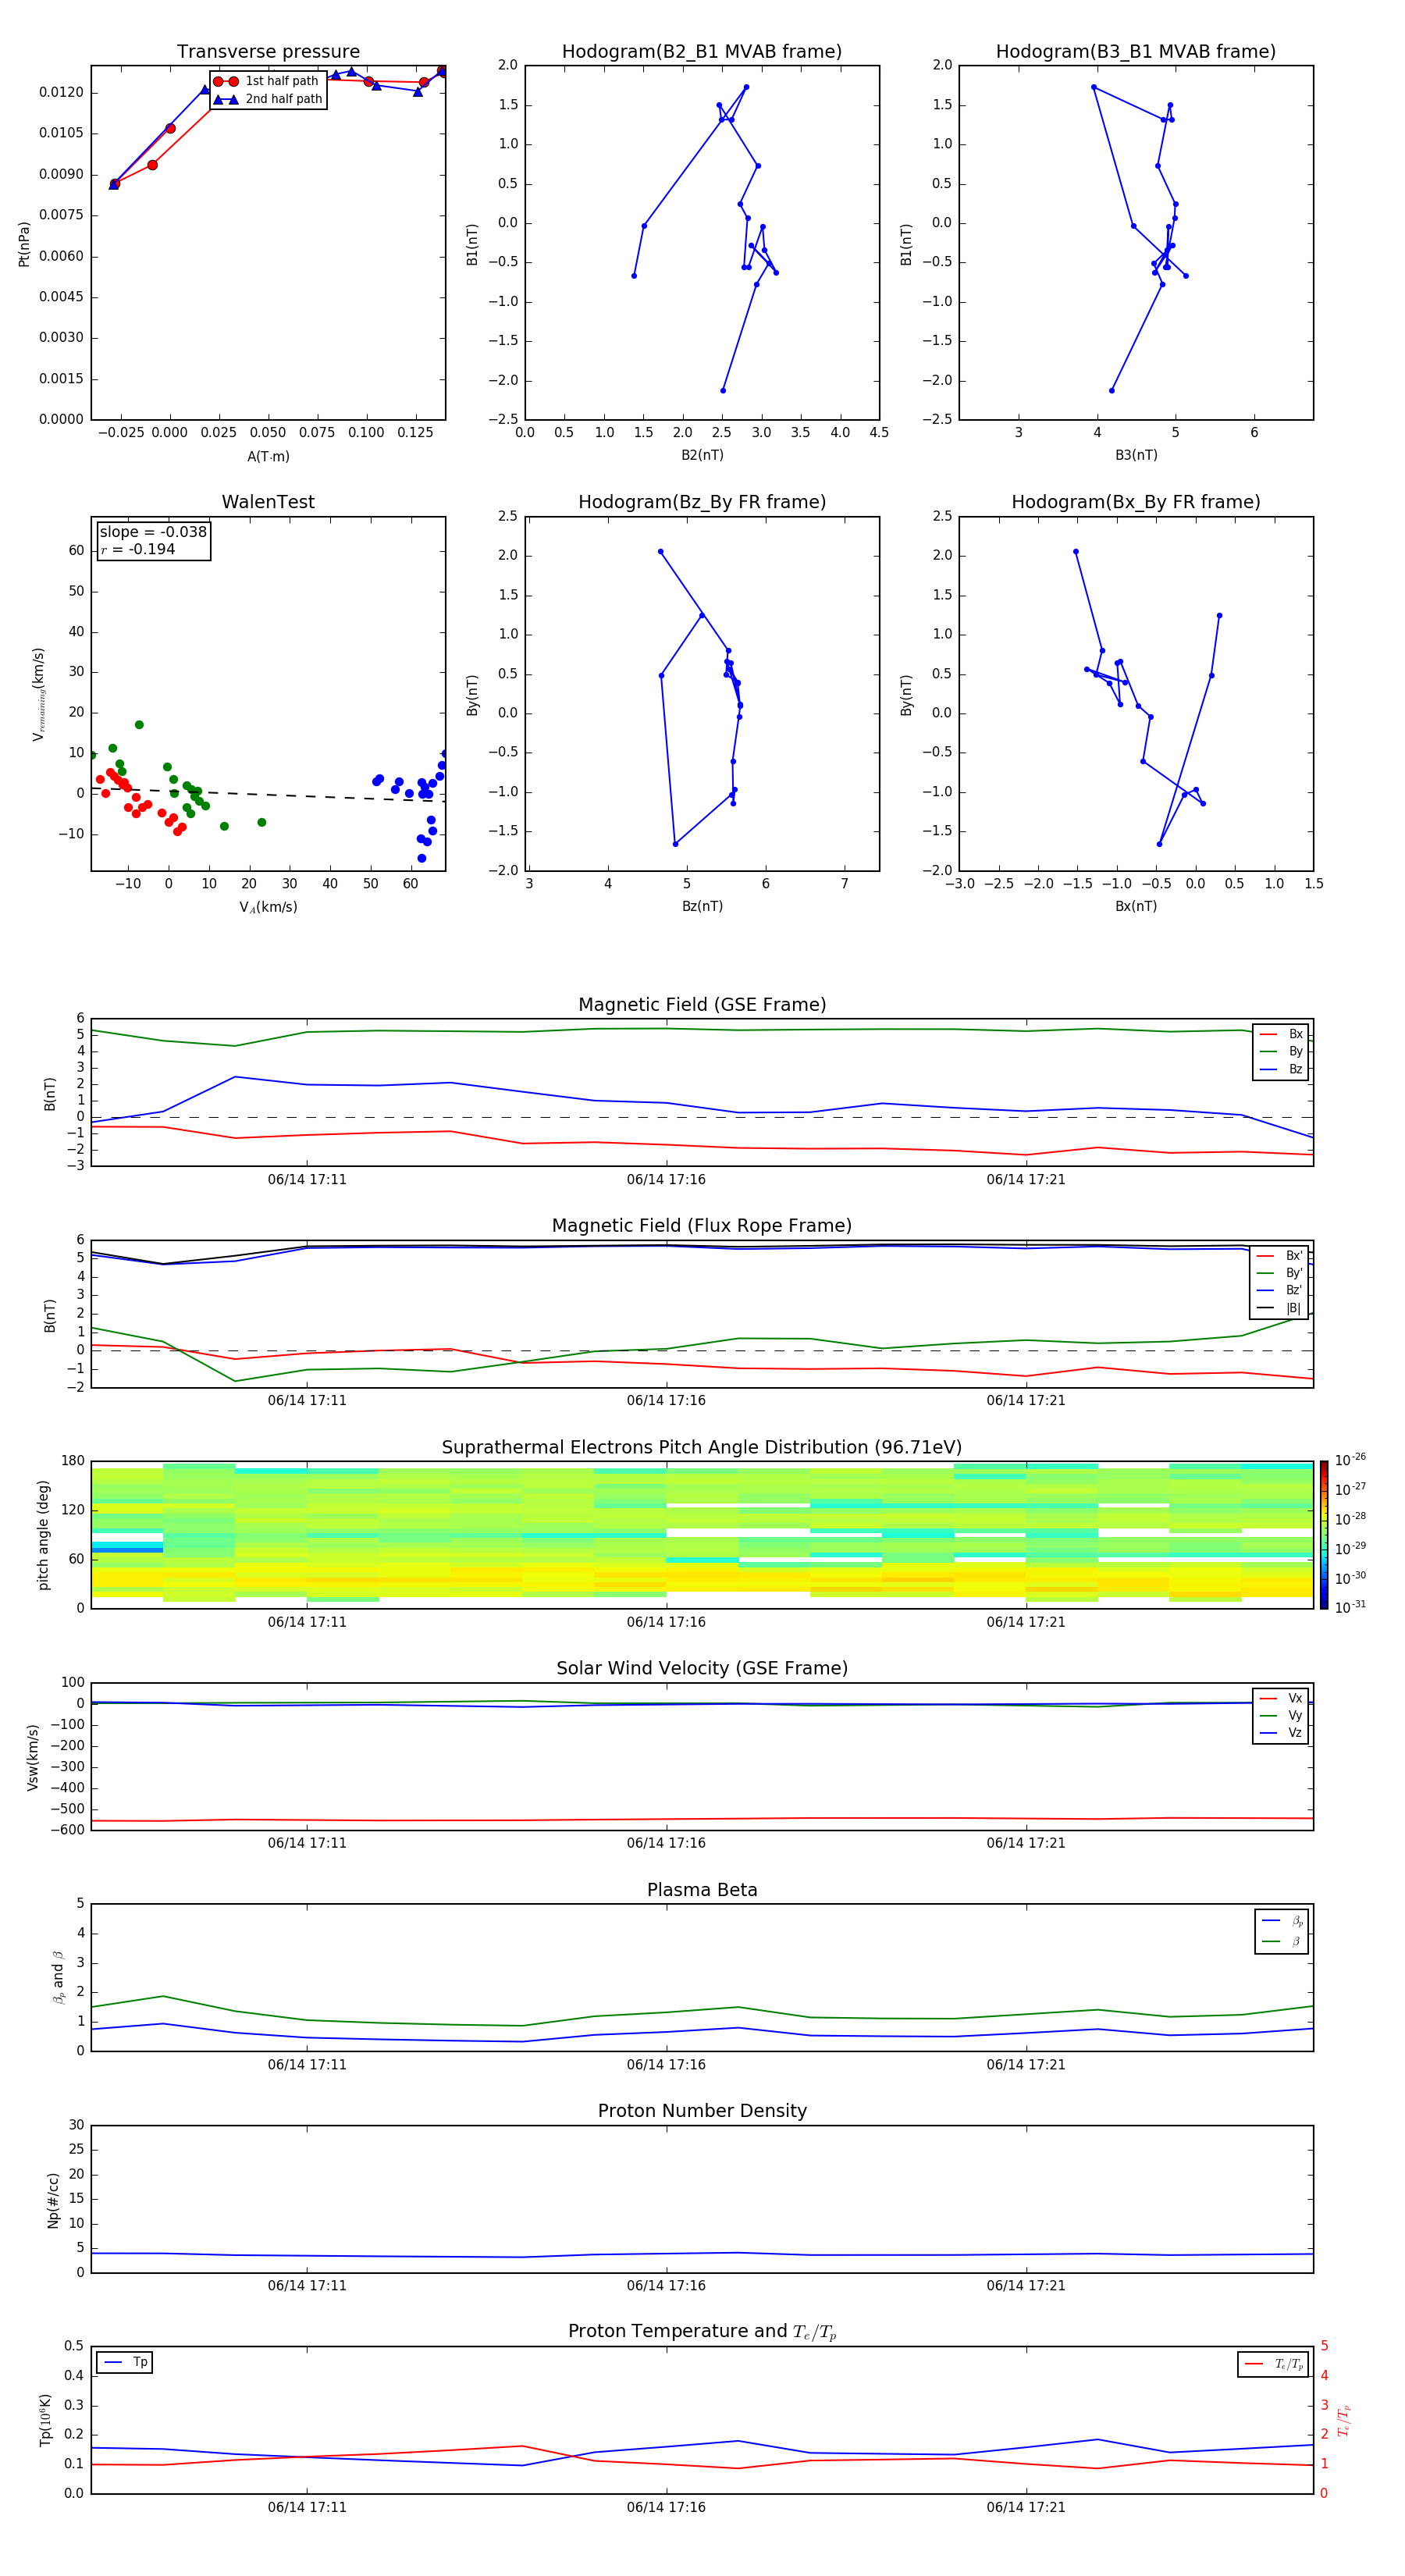The image size is (1405, 2576).
Task: Click 'Proton Number Density' panel title
Action: (702, 2111)
